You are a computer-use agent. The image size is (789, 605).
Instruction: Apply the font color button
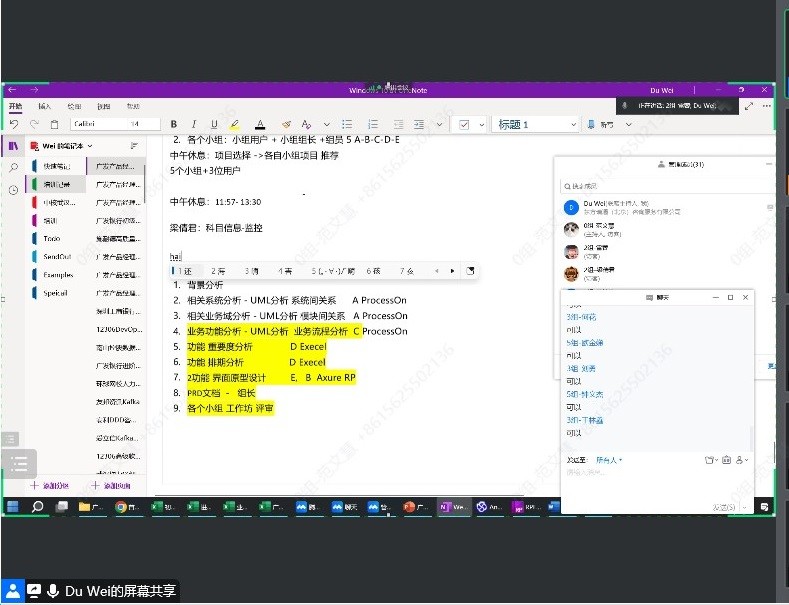click(260, 124)
